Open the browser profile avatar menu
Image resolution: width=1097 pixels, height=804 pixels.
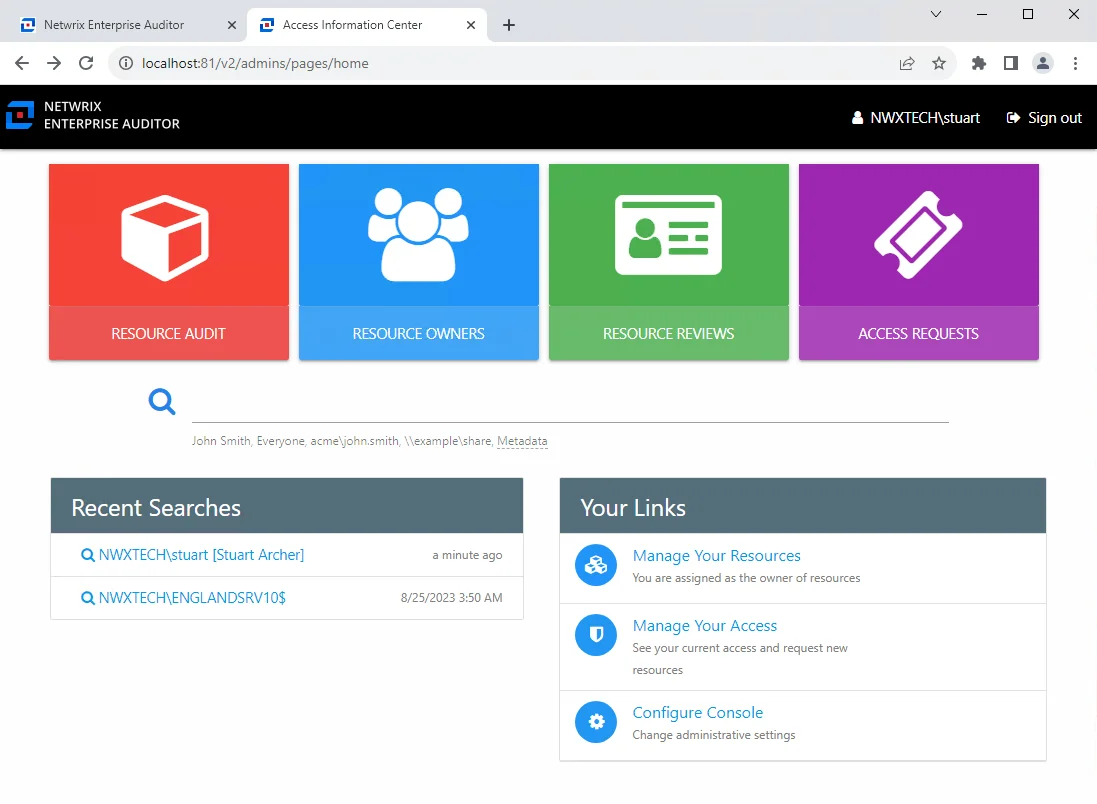[x=1043, y=62]
